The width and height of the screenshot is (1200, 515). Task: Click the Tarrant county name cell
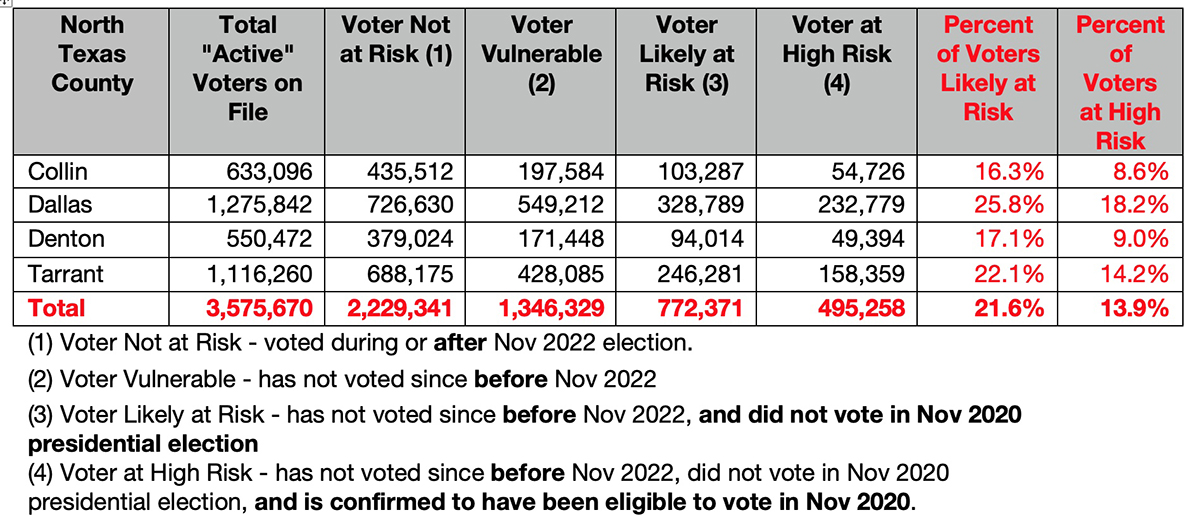click(x=92, y=274)
